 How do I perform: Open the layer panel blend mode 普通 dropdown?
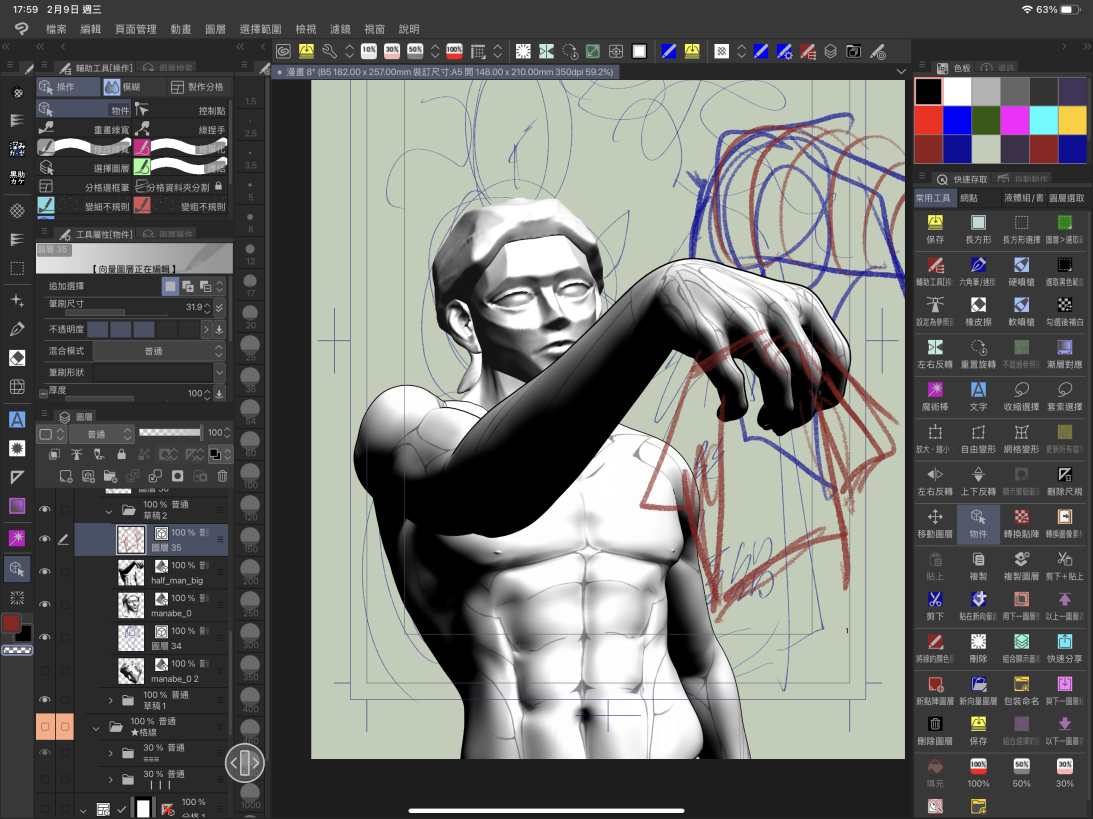tap(101, 434)
